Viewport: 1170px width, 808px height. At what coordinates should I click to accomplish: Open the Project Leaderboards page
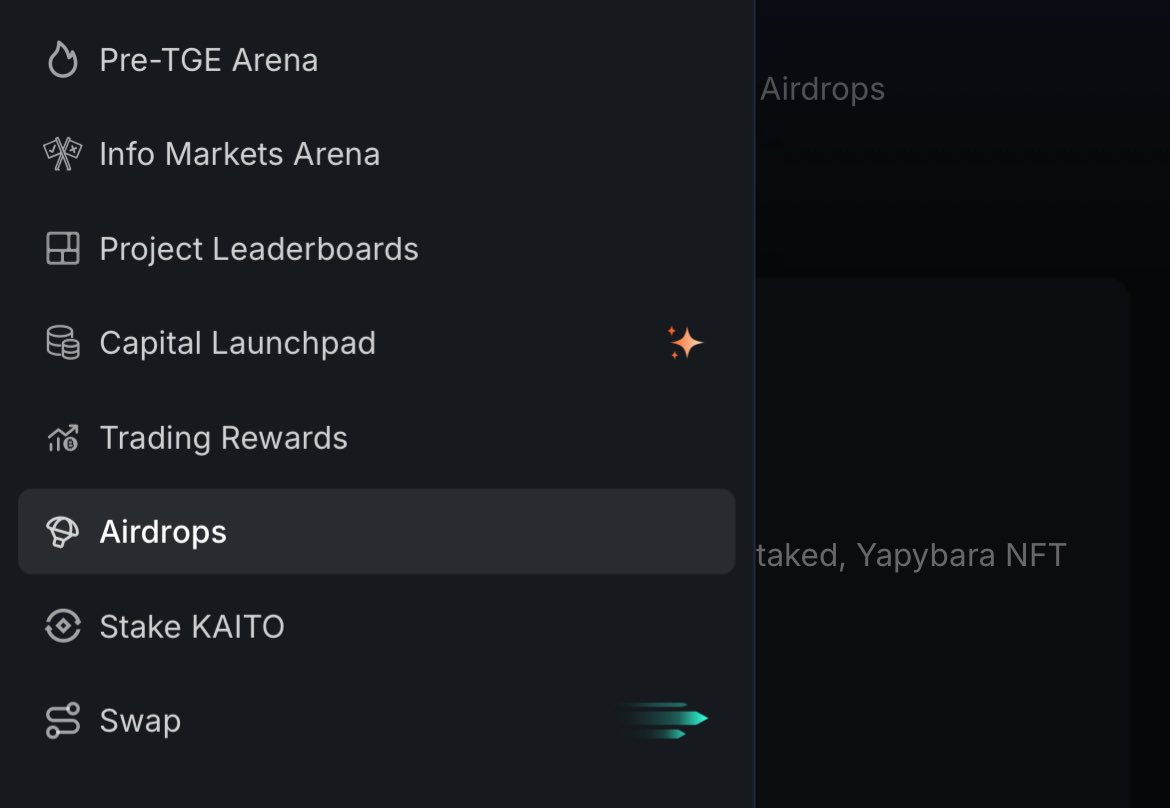pos(258,249)
